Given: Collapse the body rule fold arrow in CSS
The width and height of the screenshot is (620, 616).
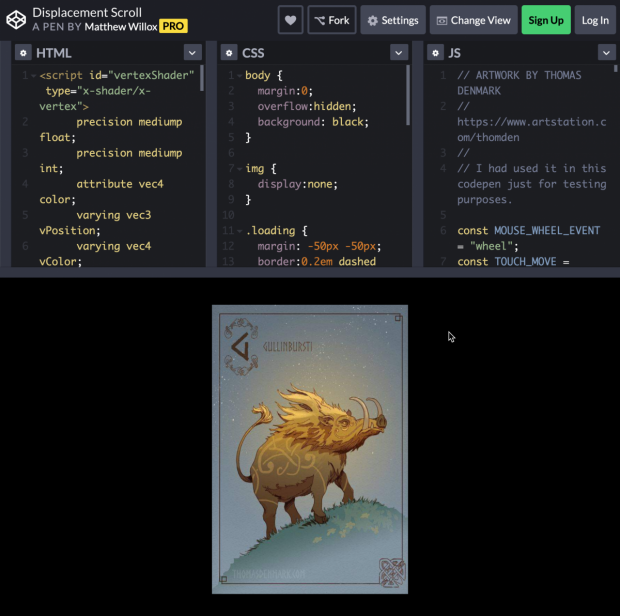Looking at the screenshot, I should click(240, 76).
